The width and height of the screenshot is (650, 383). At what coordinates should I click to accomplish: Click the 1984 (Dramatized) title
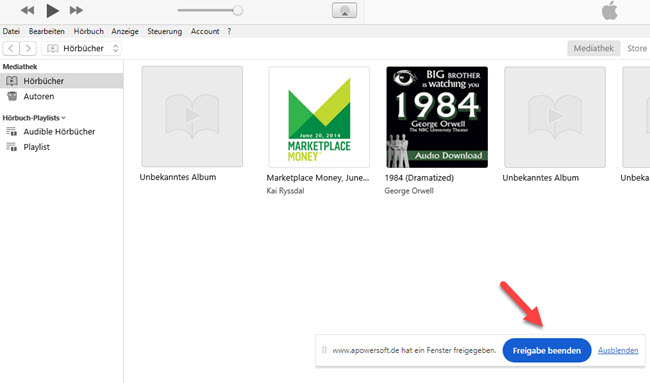tap(419, 178)
